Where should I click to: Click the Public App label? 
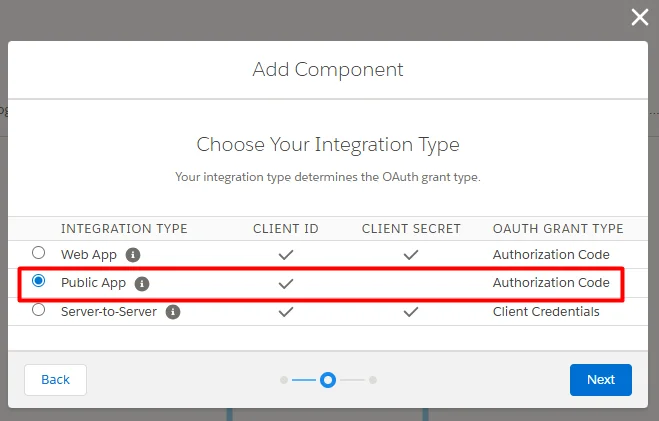pyautogui.click(x=93, y=283)
